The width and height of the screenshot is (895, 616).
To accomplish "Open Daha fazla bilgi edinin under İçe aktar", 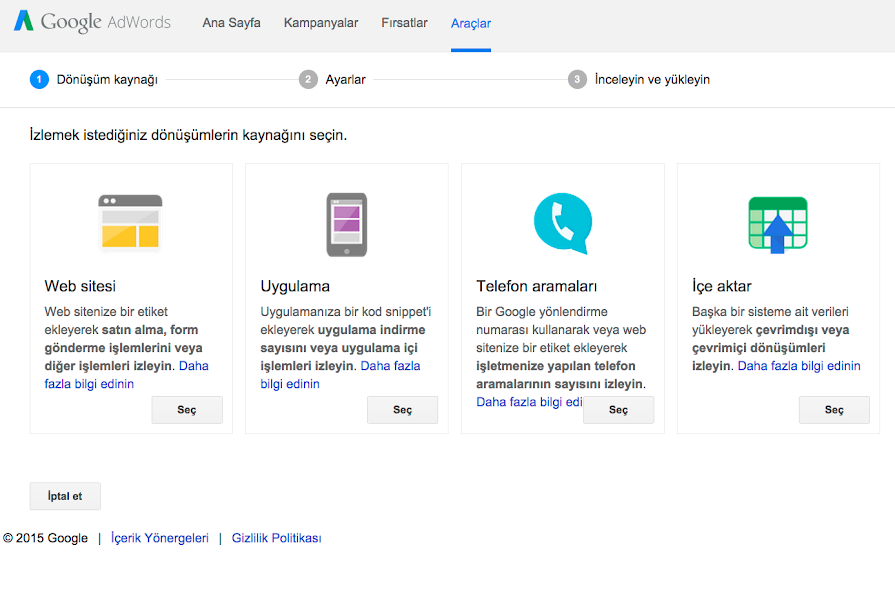I will [798, 366].
